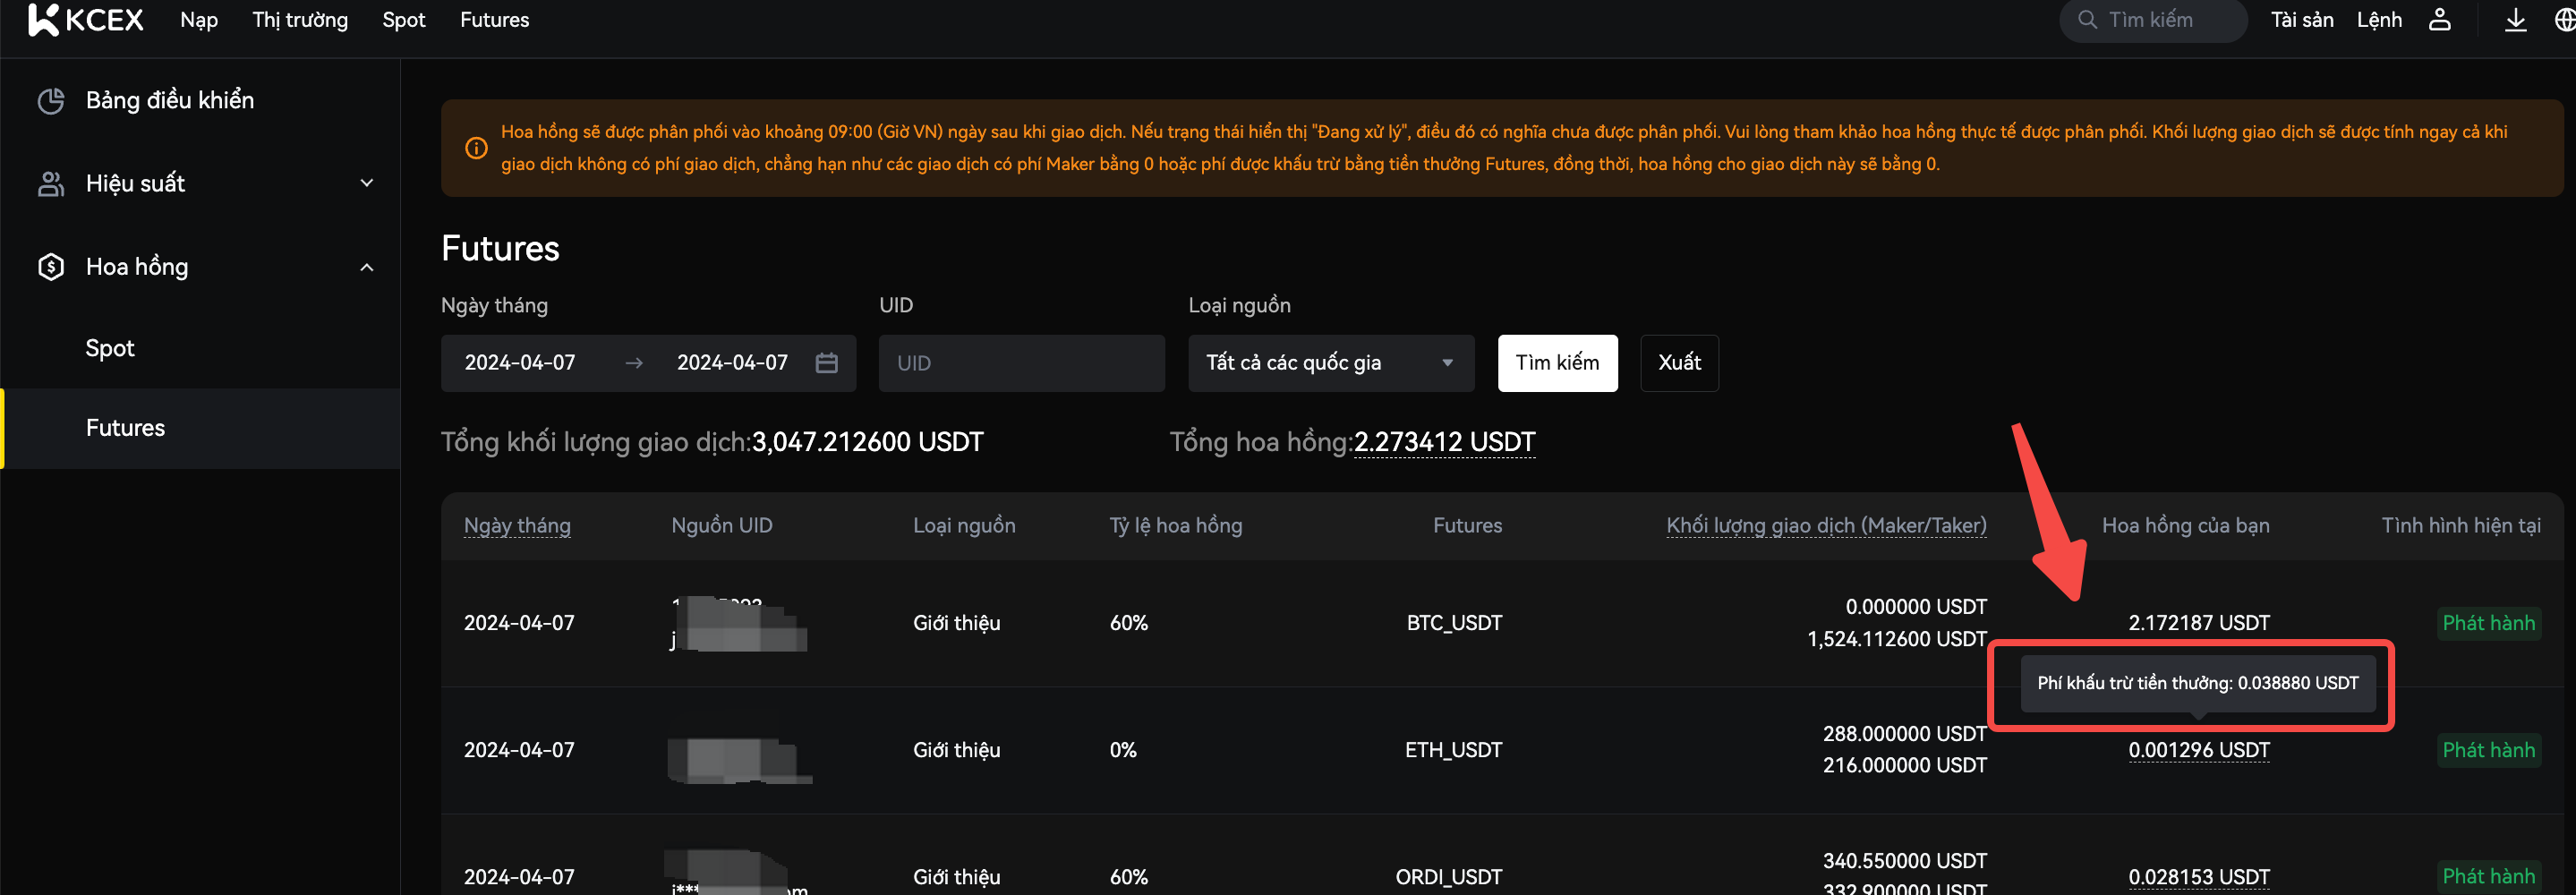Open the Futures menu in top navigation
2576x895 pixels.
494,20
